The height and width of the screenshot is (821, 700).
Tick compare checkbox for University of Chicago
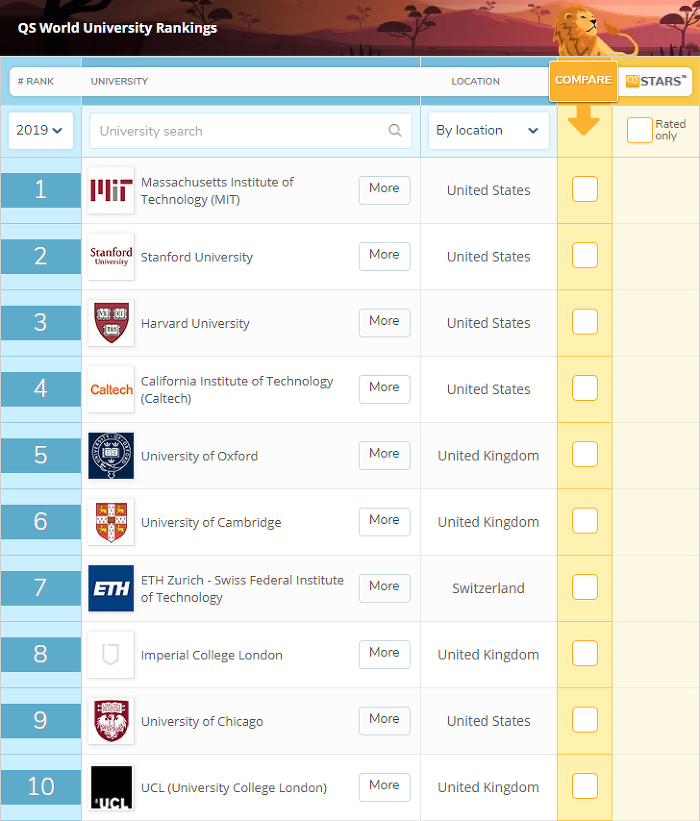585,719
